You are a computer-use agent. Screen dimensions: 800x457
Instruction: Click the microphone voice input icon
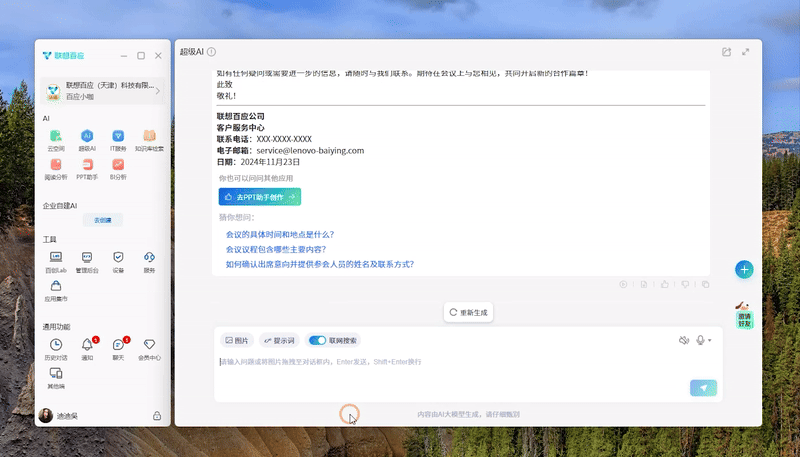701,340
